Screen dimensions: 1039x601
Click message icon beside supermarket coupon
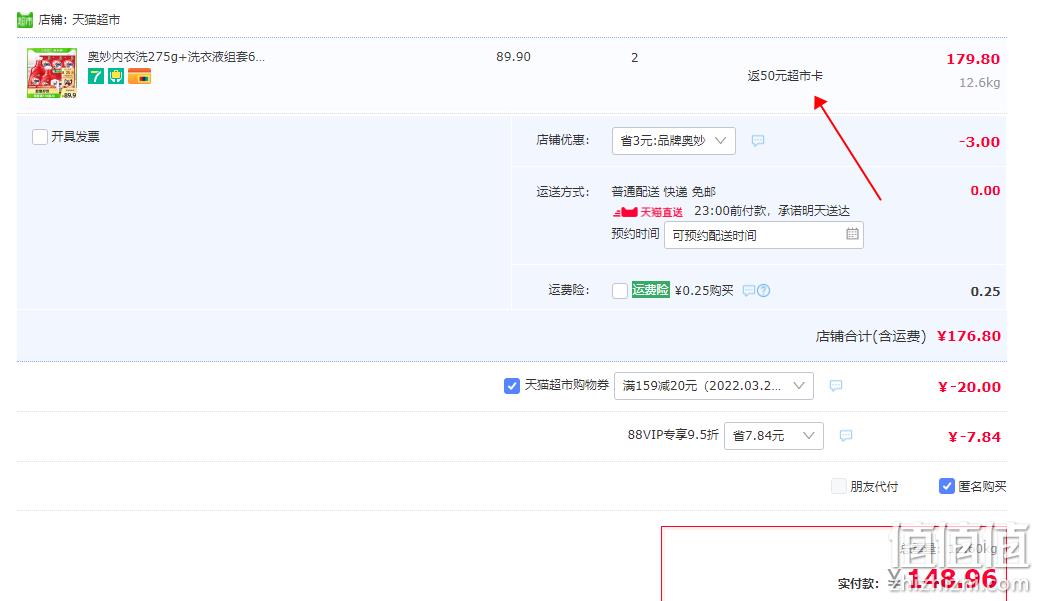pos(836,386)
